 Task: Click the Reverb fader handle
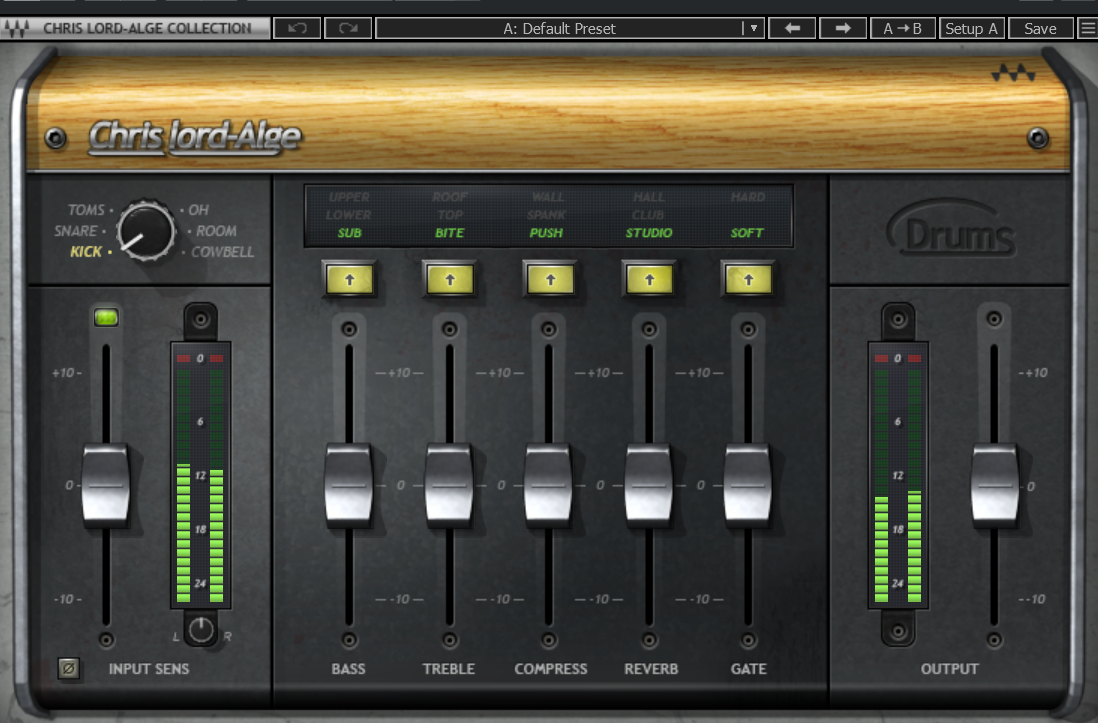click(649, 485)
